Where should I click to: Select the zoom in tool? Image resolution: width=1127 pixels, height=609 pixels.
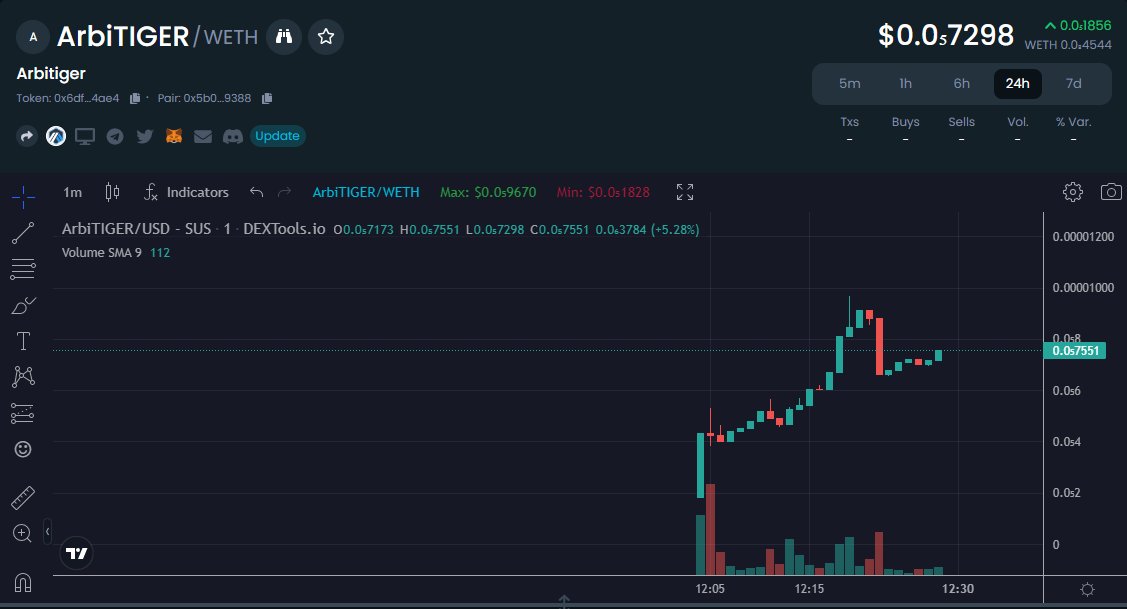click(23, 534)
